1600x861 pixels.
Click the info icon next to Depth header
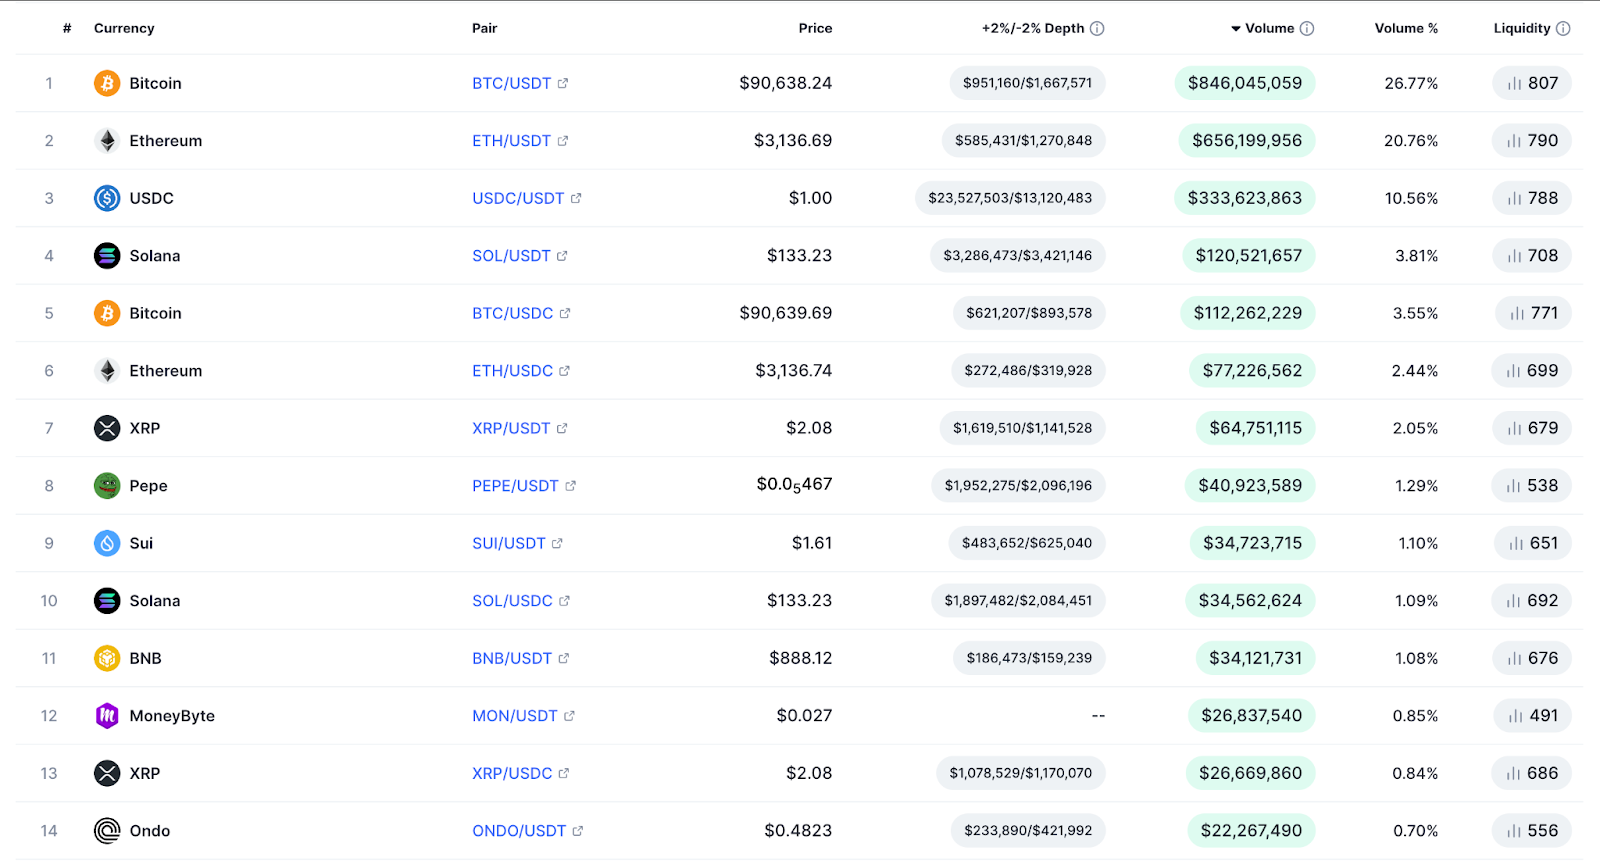[1097, 28]
